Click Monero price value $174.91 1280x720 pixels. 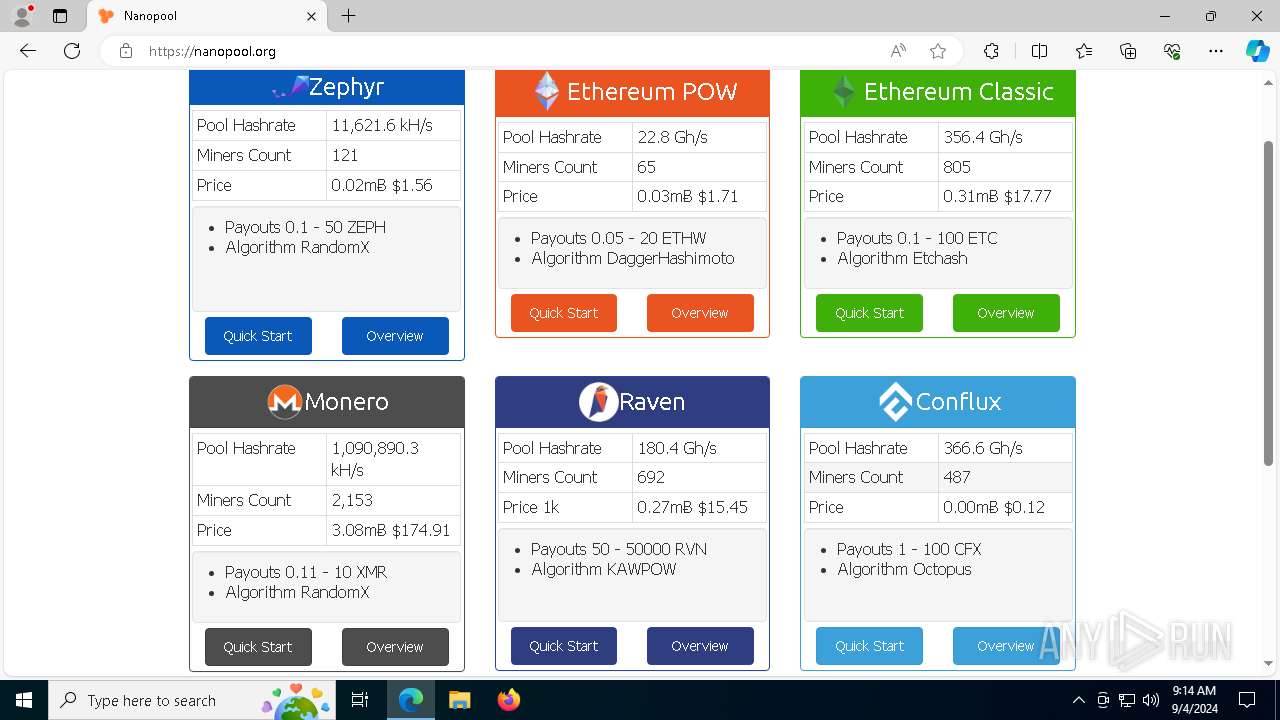point(421,530)
